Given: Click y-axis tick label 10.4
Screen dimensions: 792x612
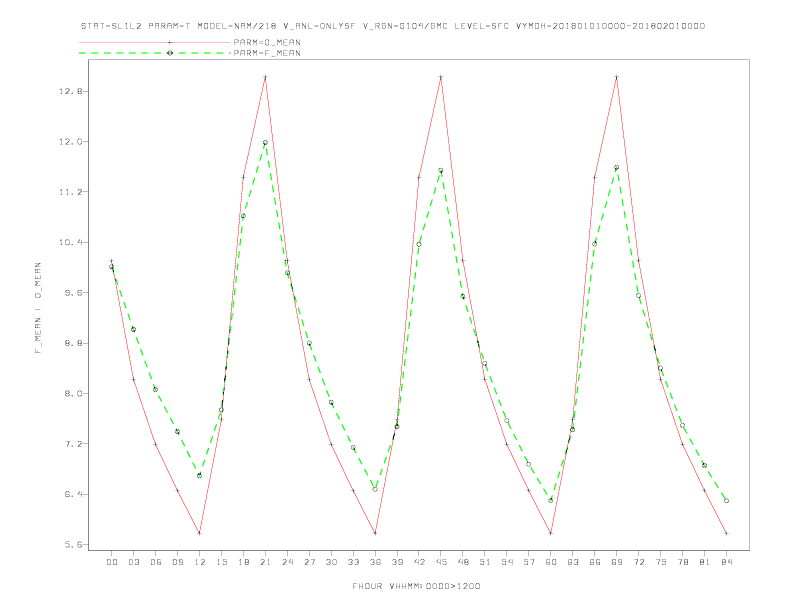Looking at the screenshot, I should click(70, 242).
